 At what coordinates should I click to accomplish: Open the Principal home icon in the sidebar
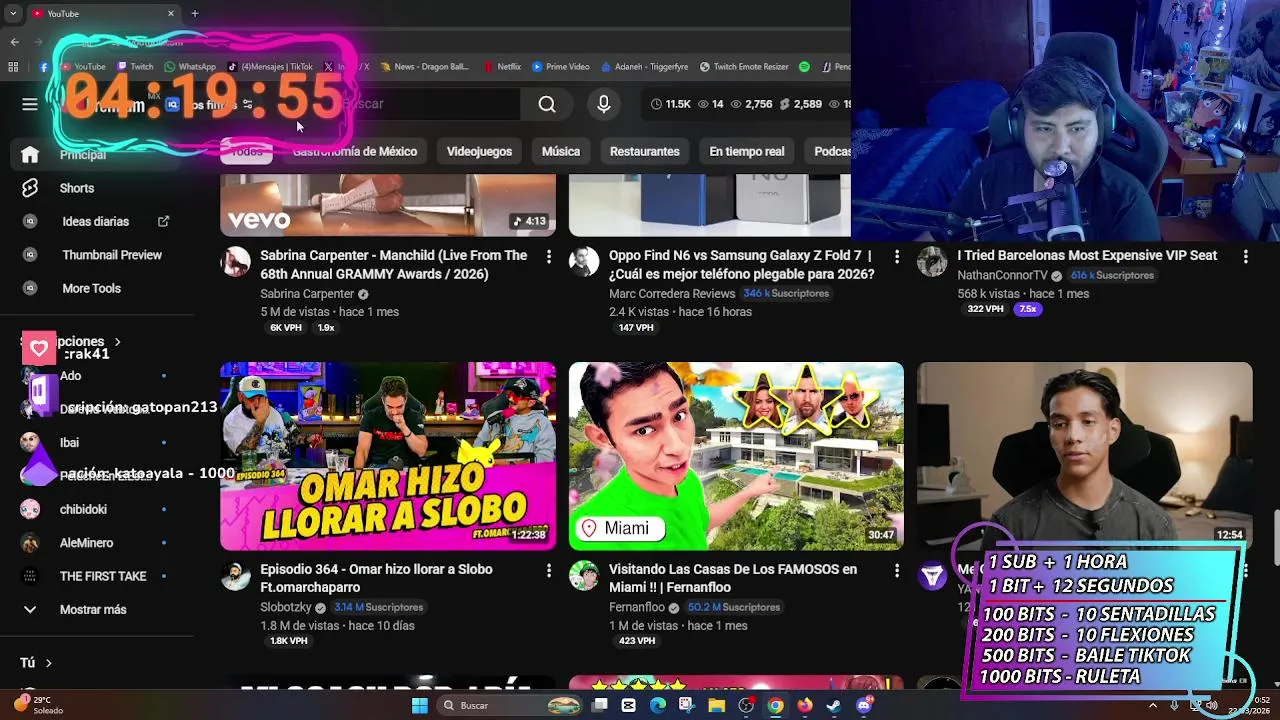[x=30, y=154]
